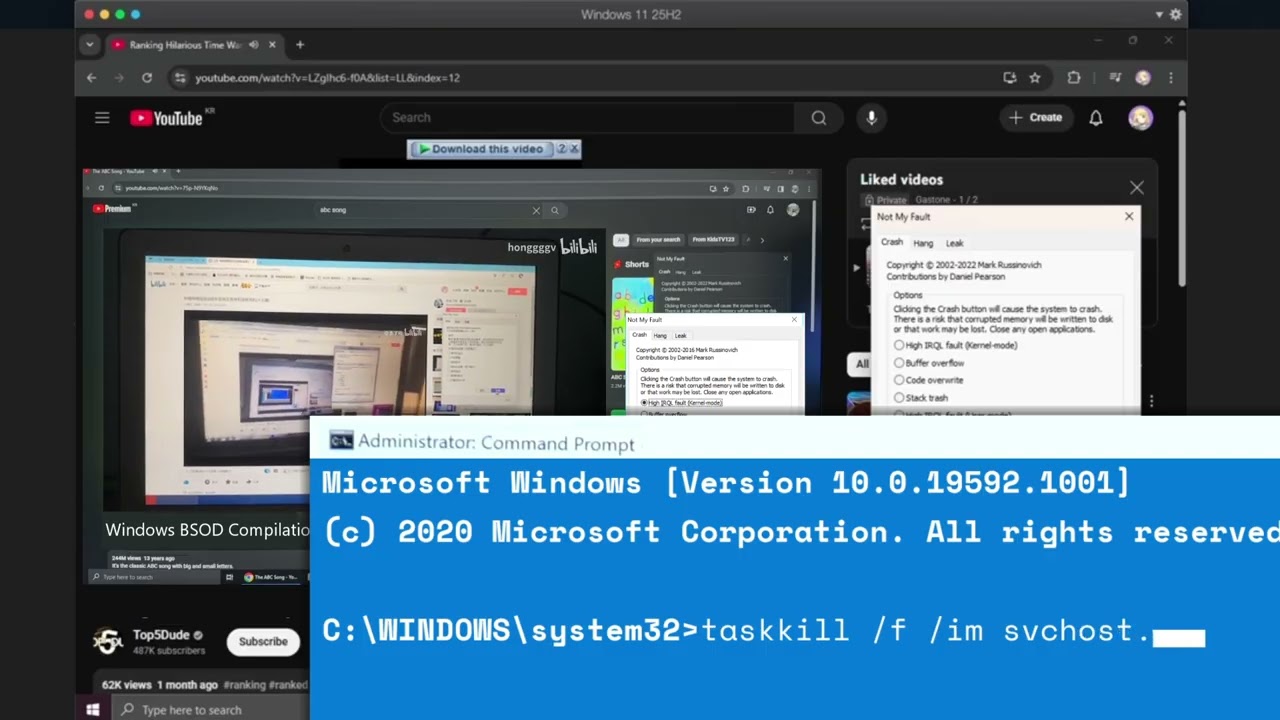Click the Command Prompt title icon

coord(341,441)
